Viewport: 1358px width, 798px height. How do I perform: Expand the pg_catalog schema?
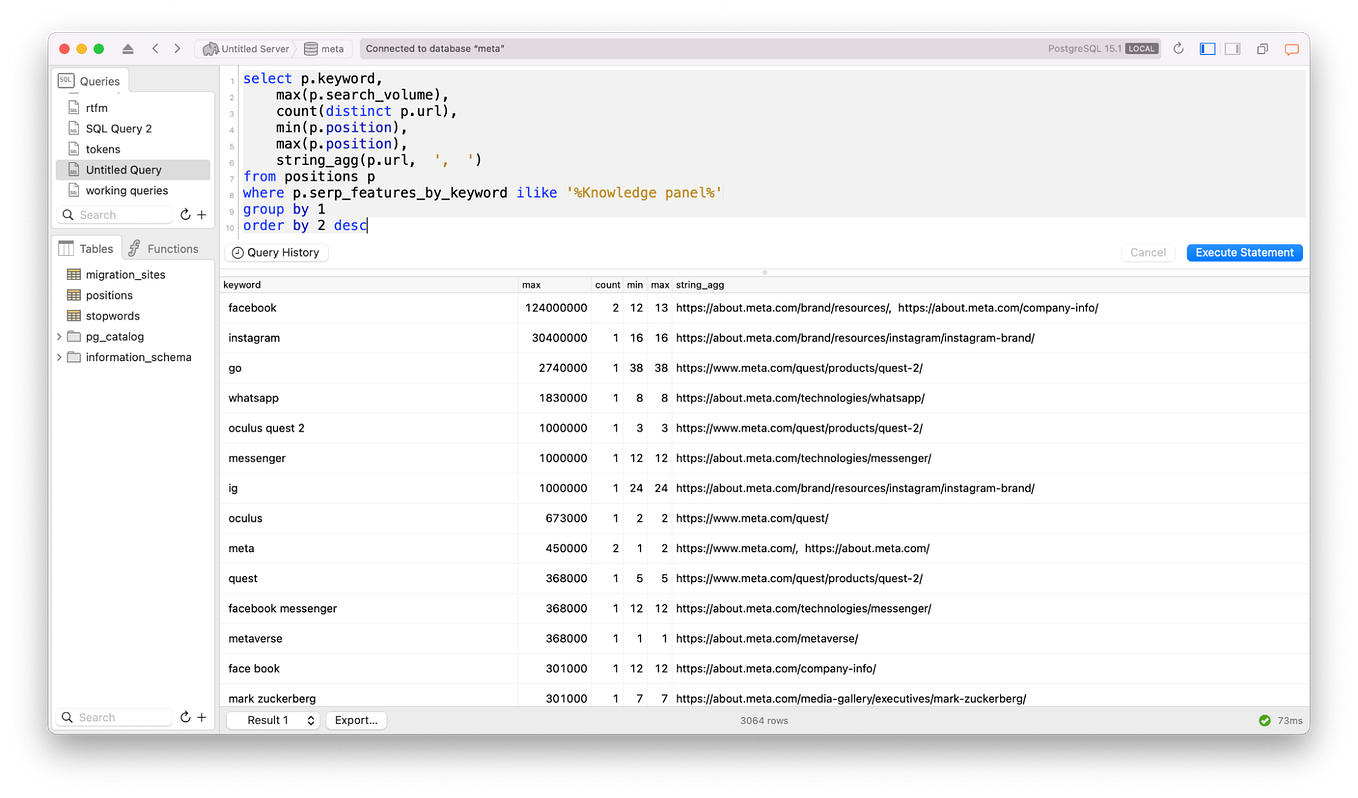[x=59, y=337]
